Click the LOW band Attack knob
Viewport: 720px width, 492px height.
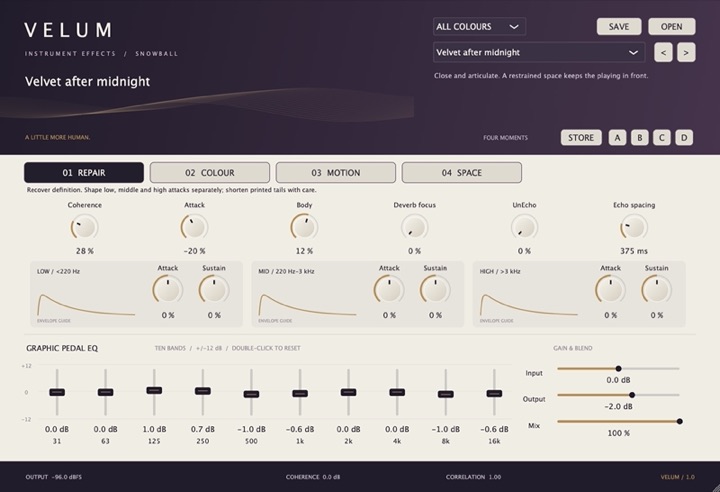[x=168, y=290]
